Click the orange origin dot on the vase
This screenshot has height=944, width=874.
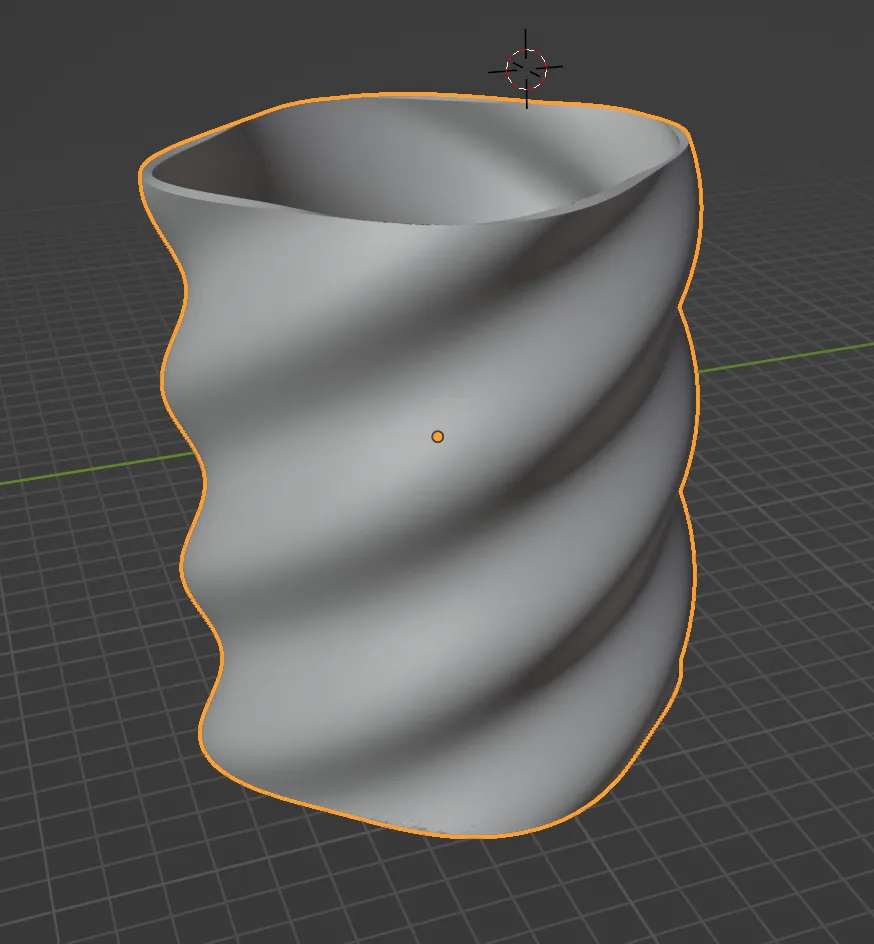coord(437,437)
